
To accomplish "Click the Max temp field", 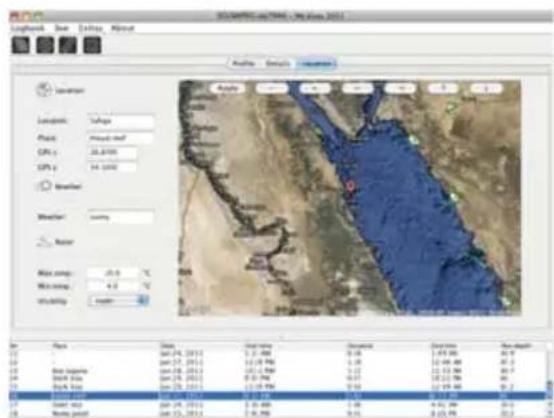I will tap(114, 273).
